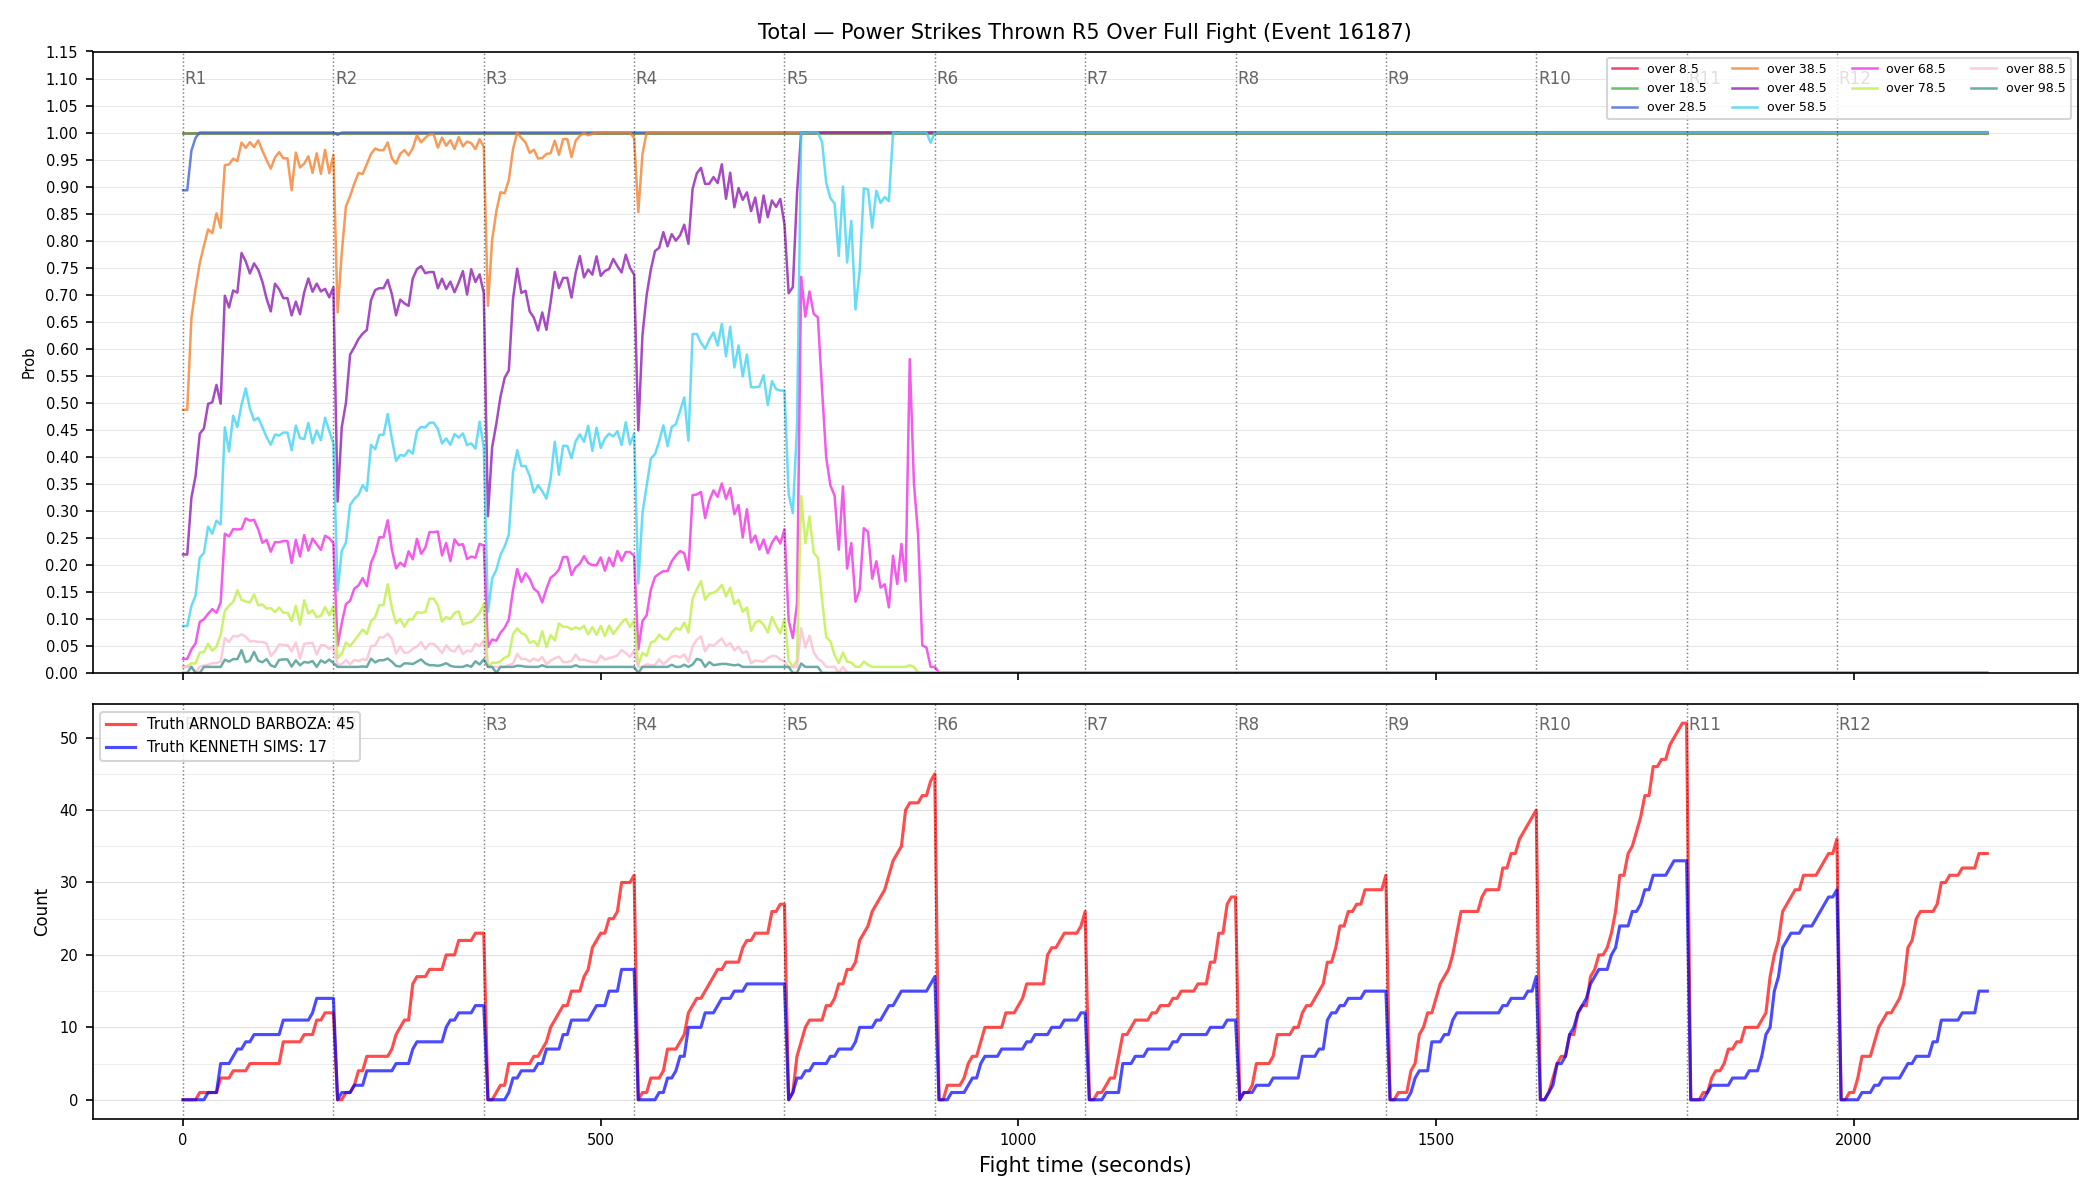Click the 2000 tick label on the x-axis
This screenshot has height=1200, width=2100.
click(1854, 1139)
